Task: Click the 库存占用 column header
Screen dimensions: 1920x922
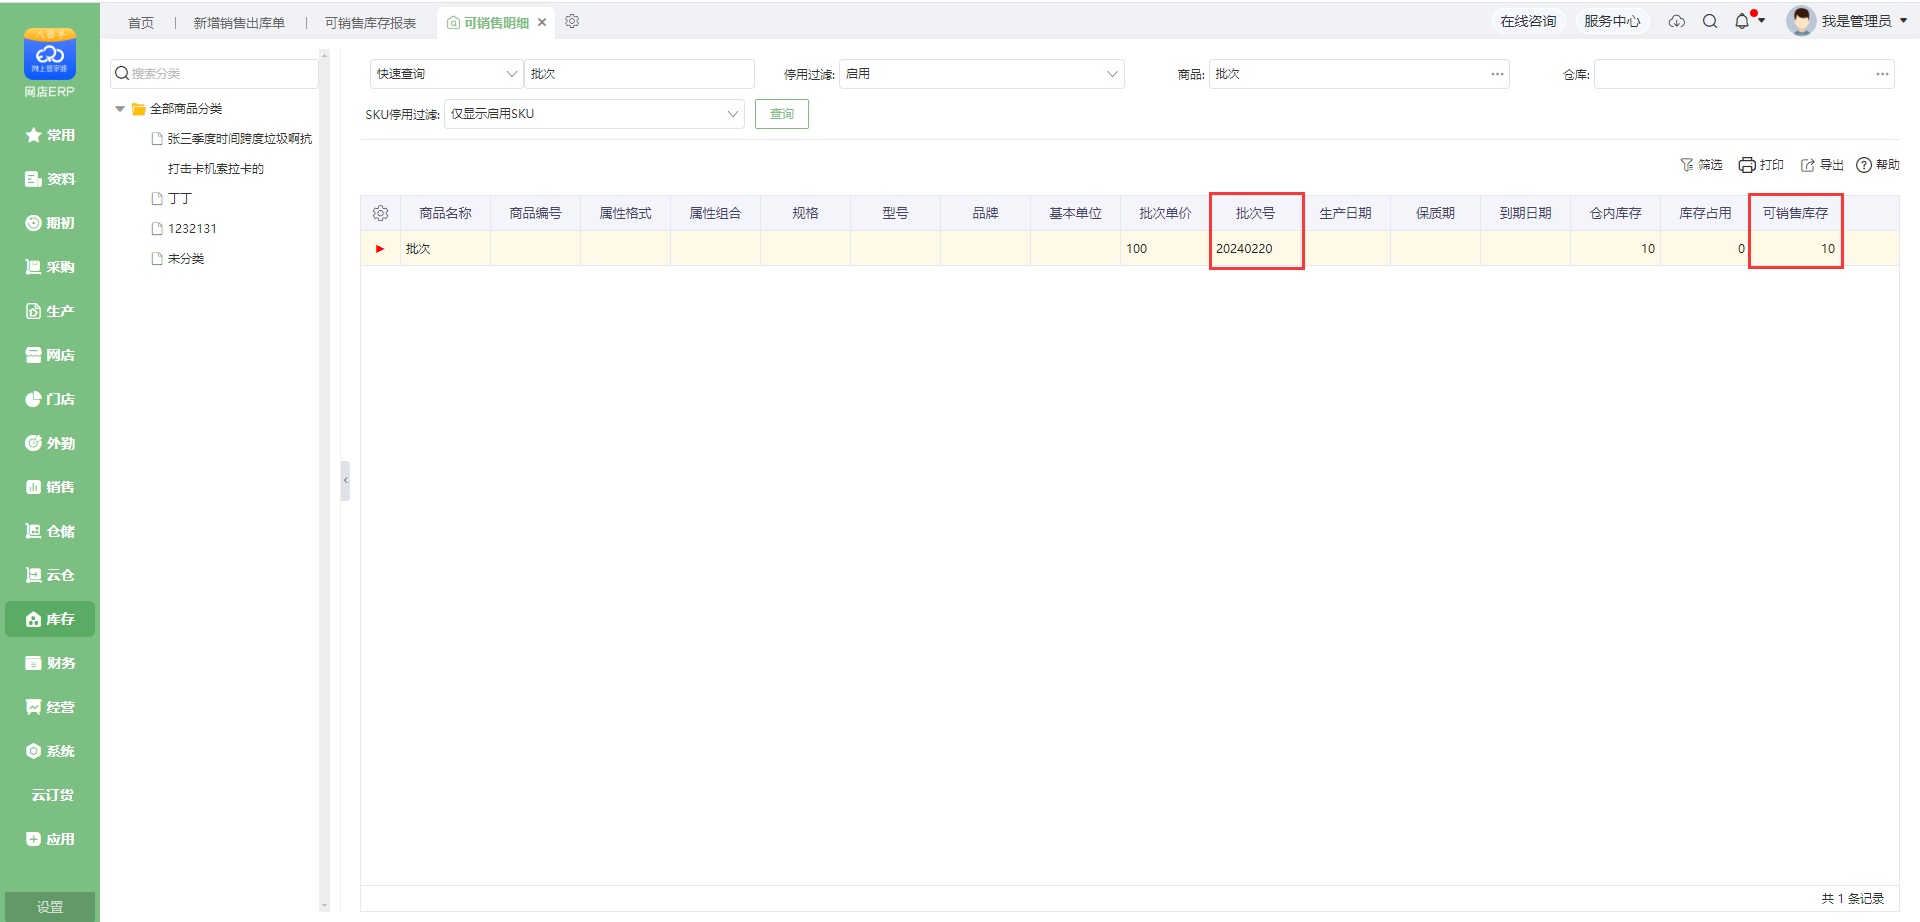Action: [x=1705, y=213]
